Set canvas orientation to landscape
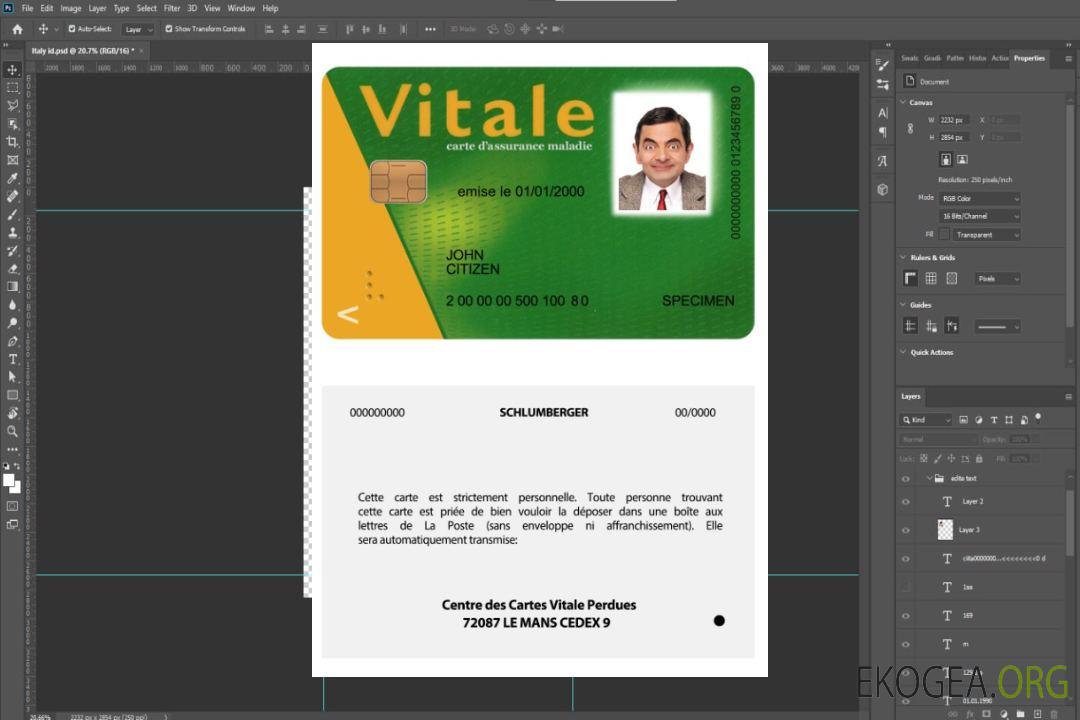Screen dimensions: 1080x720 pyautogui.click(x=962, y=159)
